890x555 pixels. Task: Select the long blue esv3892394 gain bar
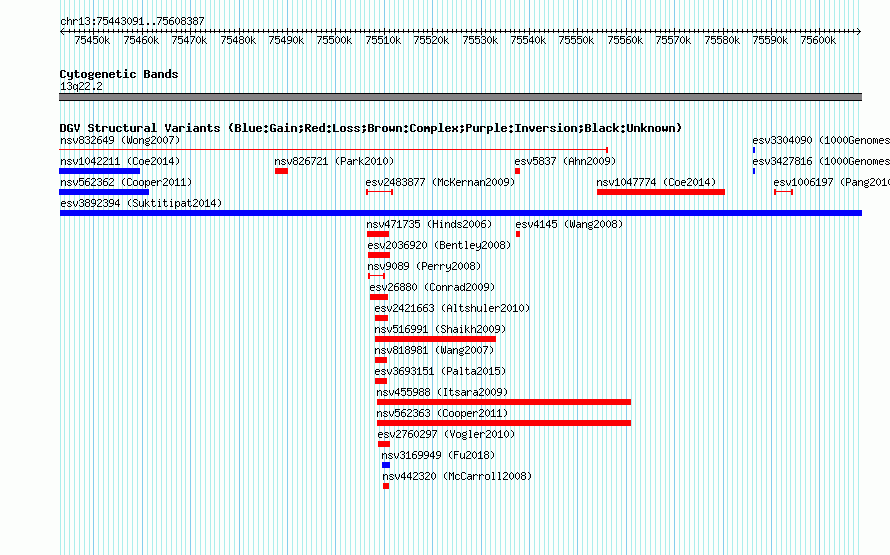coord(461,213)
